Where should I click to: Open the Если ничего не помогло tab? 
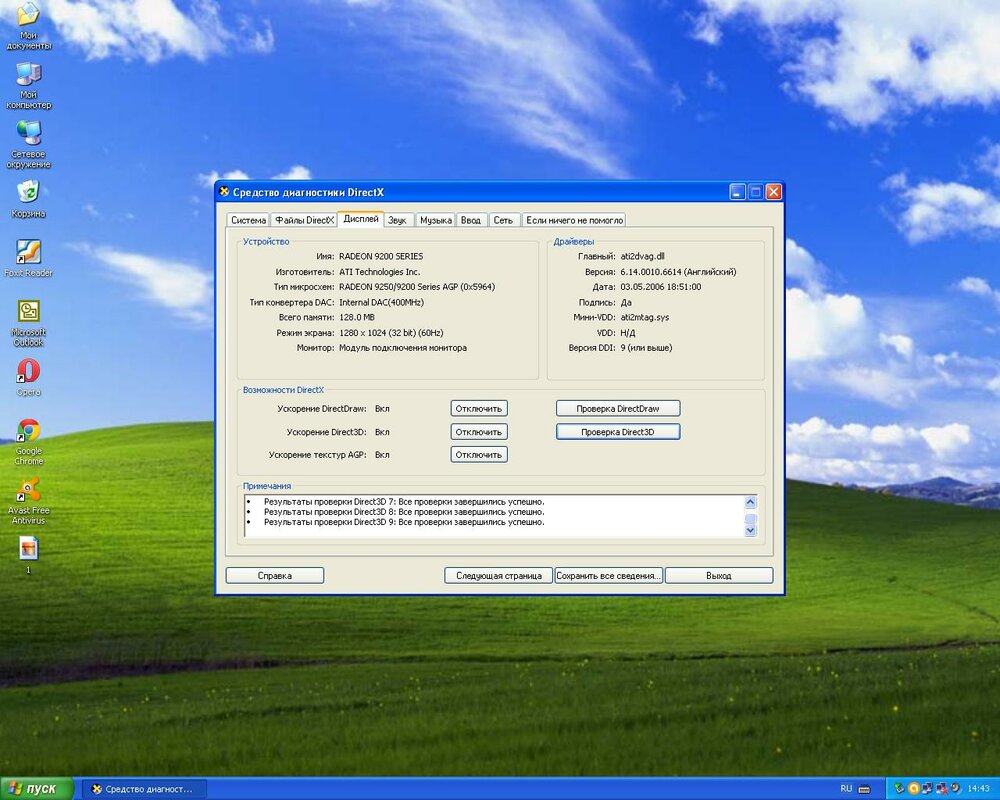[x=574, y=220]
